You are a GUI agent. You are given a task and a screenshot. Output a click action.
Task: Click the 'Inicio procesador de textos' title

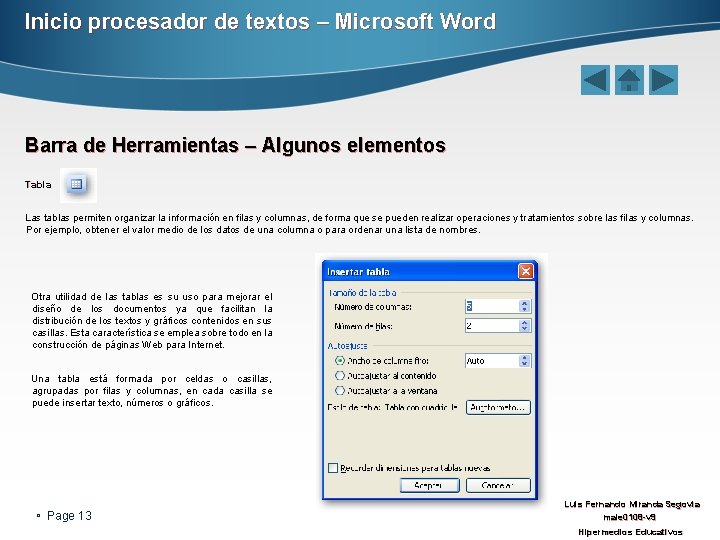coord(167,22)
